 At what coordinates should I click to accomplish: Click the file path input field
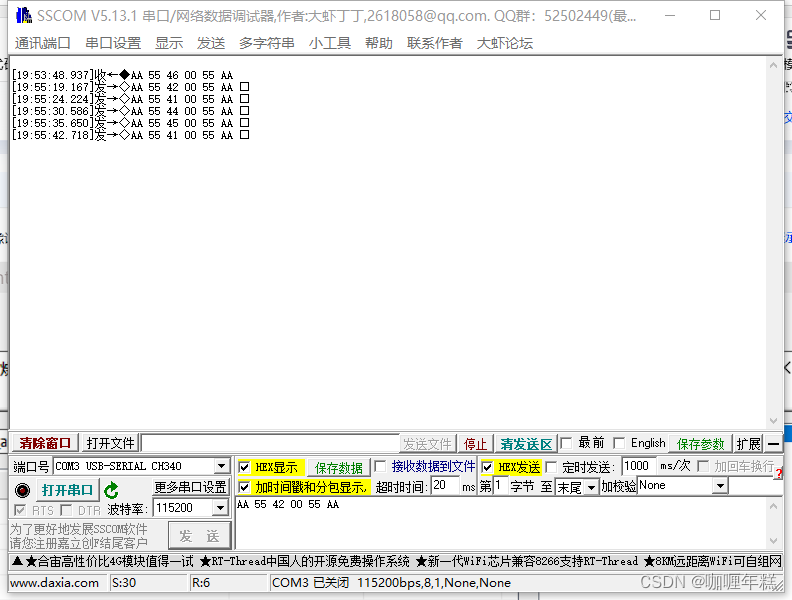click(270, 443)
